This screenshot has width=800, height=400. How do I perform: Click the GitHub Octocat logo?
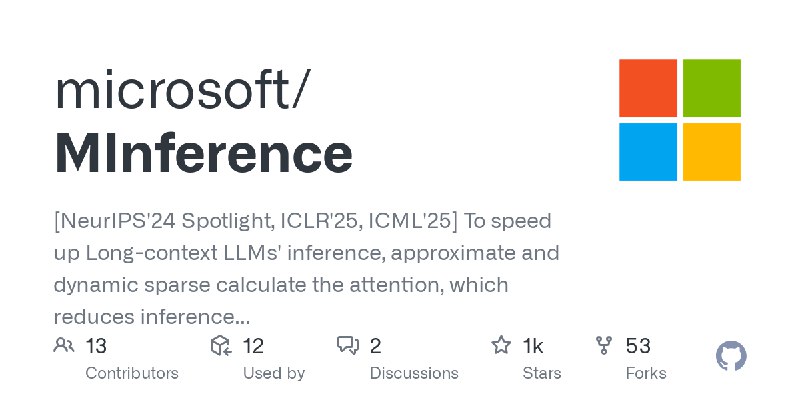[731, 356]
